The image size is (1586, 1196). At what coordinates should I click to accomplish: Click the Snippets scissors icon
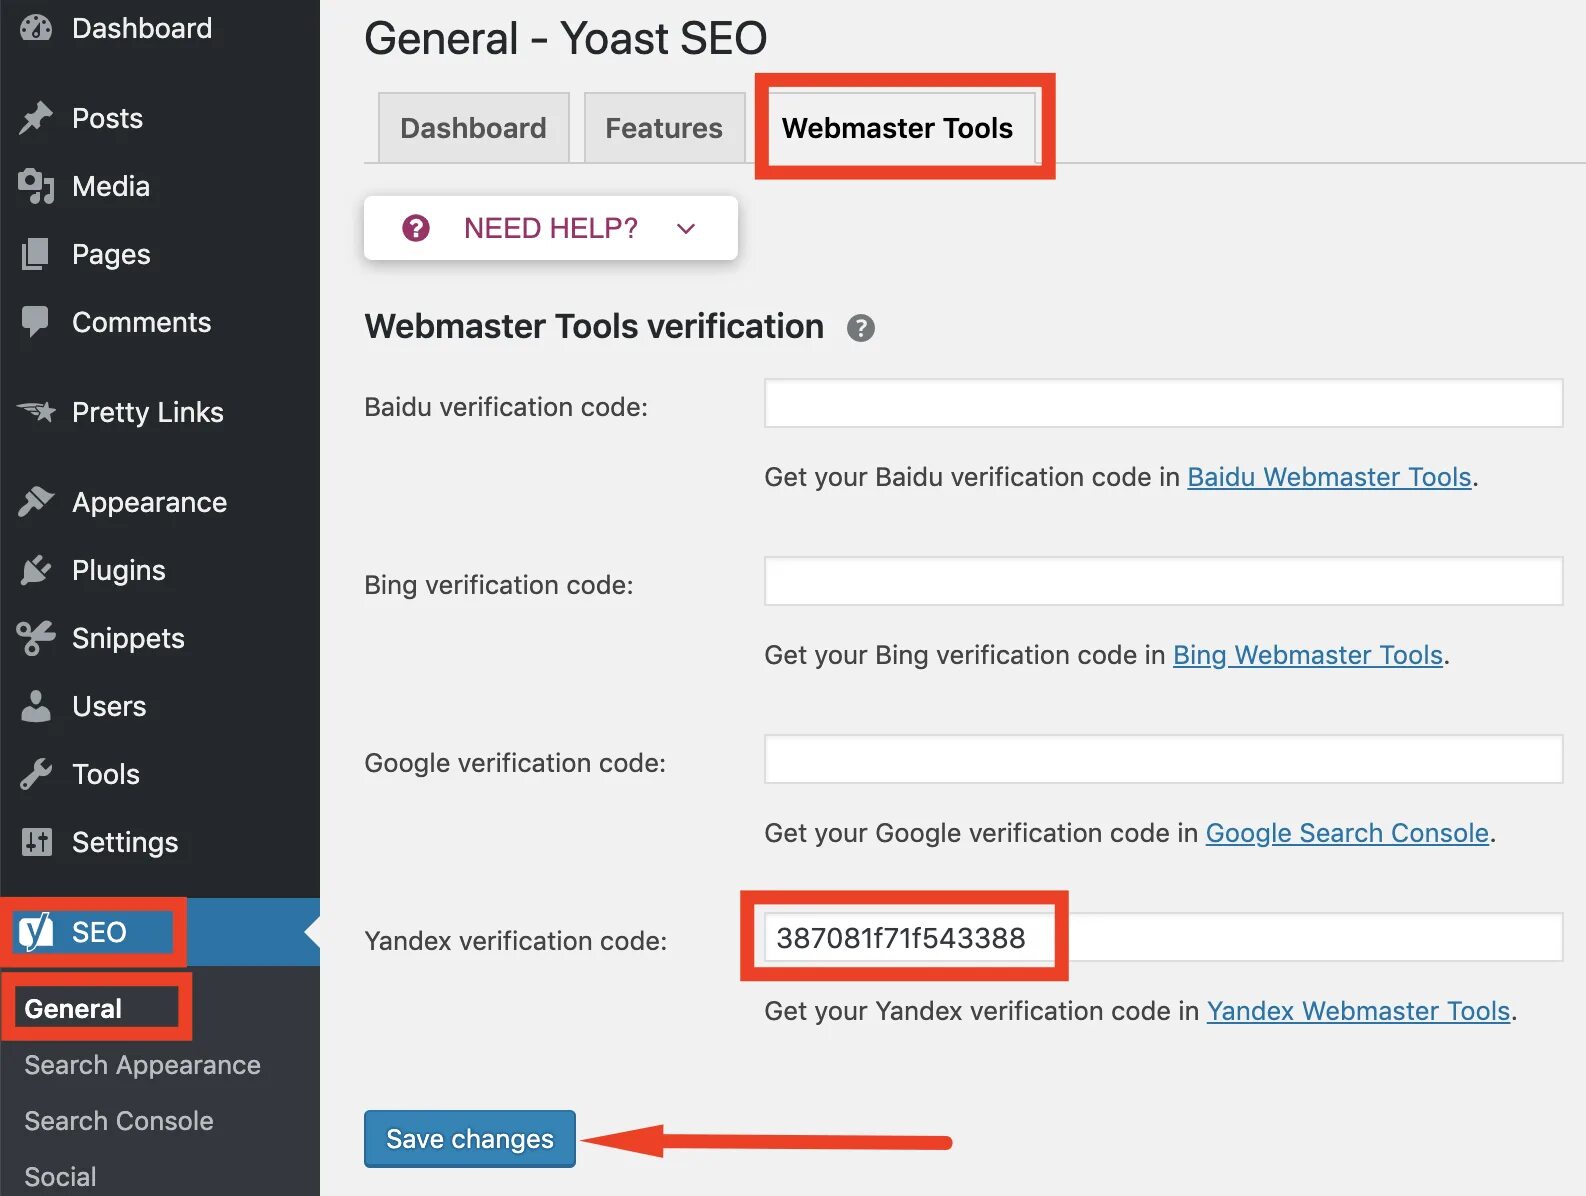(x=36, y=638)
